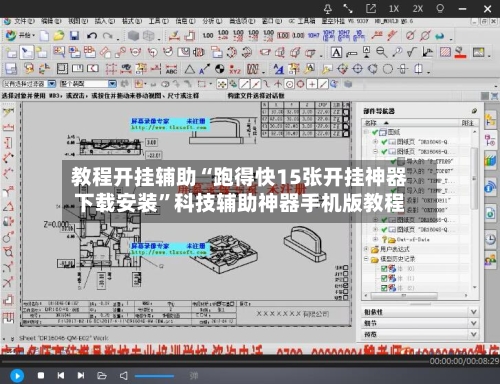Select the magnifier zoom icon in drafting toolbar
The image size is (500, 384).
pos(382,52)
